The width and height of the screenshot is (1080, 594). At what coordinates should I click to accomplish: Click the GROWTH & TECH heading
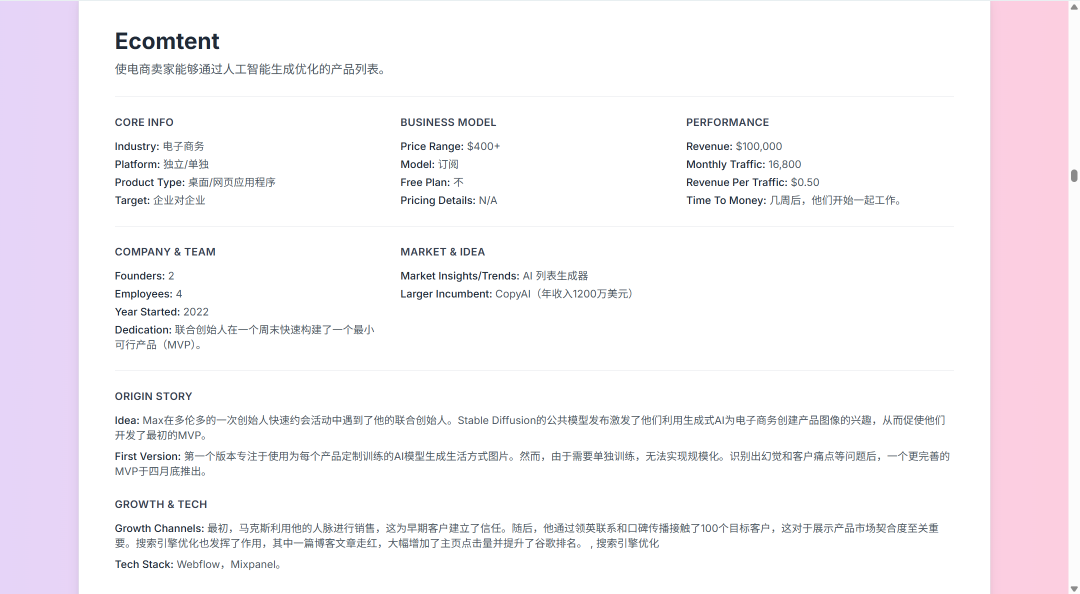point(160,504)
